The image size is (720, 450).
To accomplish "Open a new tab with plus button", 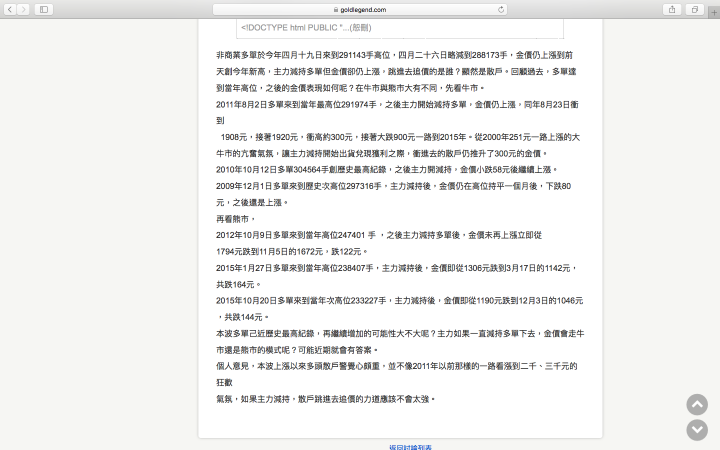I will (713, 9).
